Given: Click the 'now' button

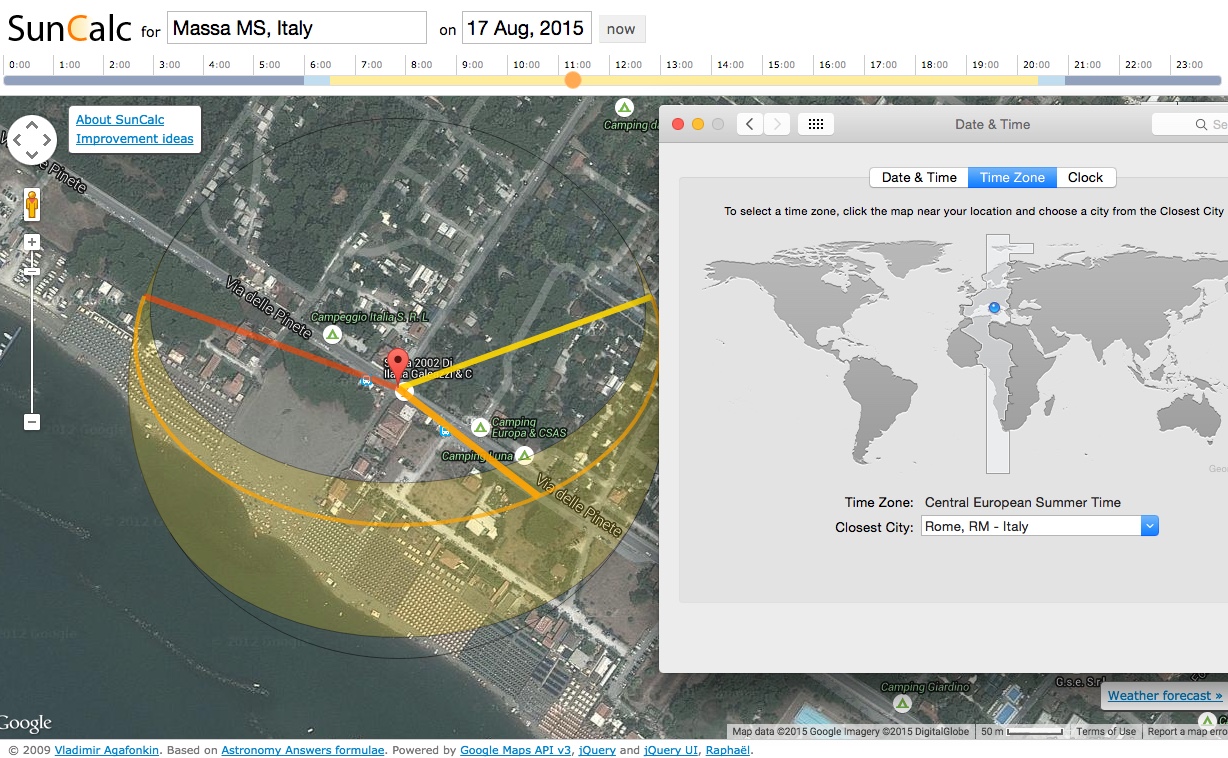Looking at the screenshot, I should click(x=621, y=29).
